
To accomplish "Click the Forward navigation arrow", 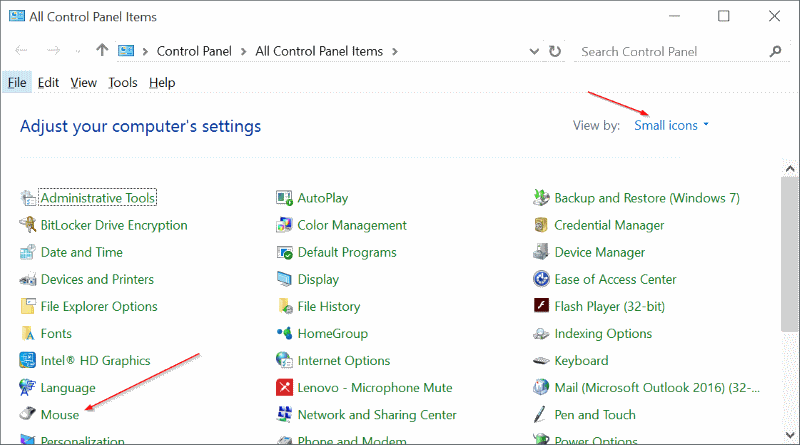I will (x=53, y=50).
